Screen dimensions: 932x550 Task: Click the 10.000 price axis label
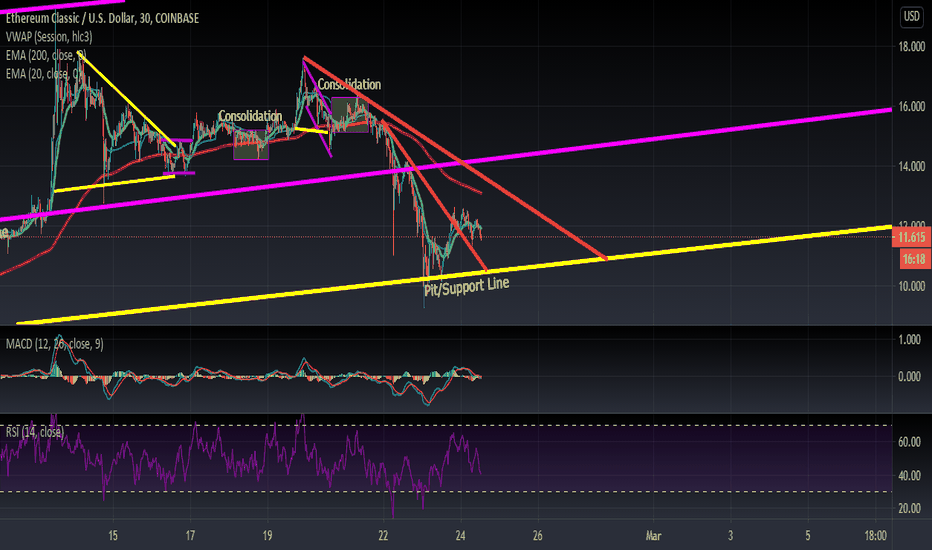pyautogui.click(x=912, y=287)
